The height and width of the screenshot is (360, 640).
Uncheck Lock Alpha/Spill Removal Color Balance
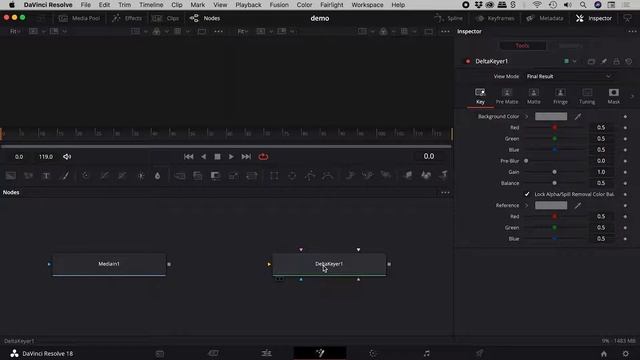(527, 194)
